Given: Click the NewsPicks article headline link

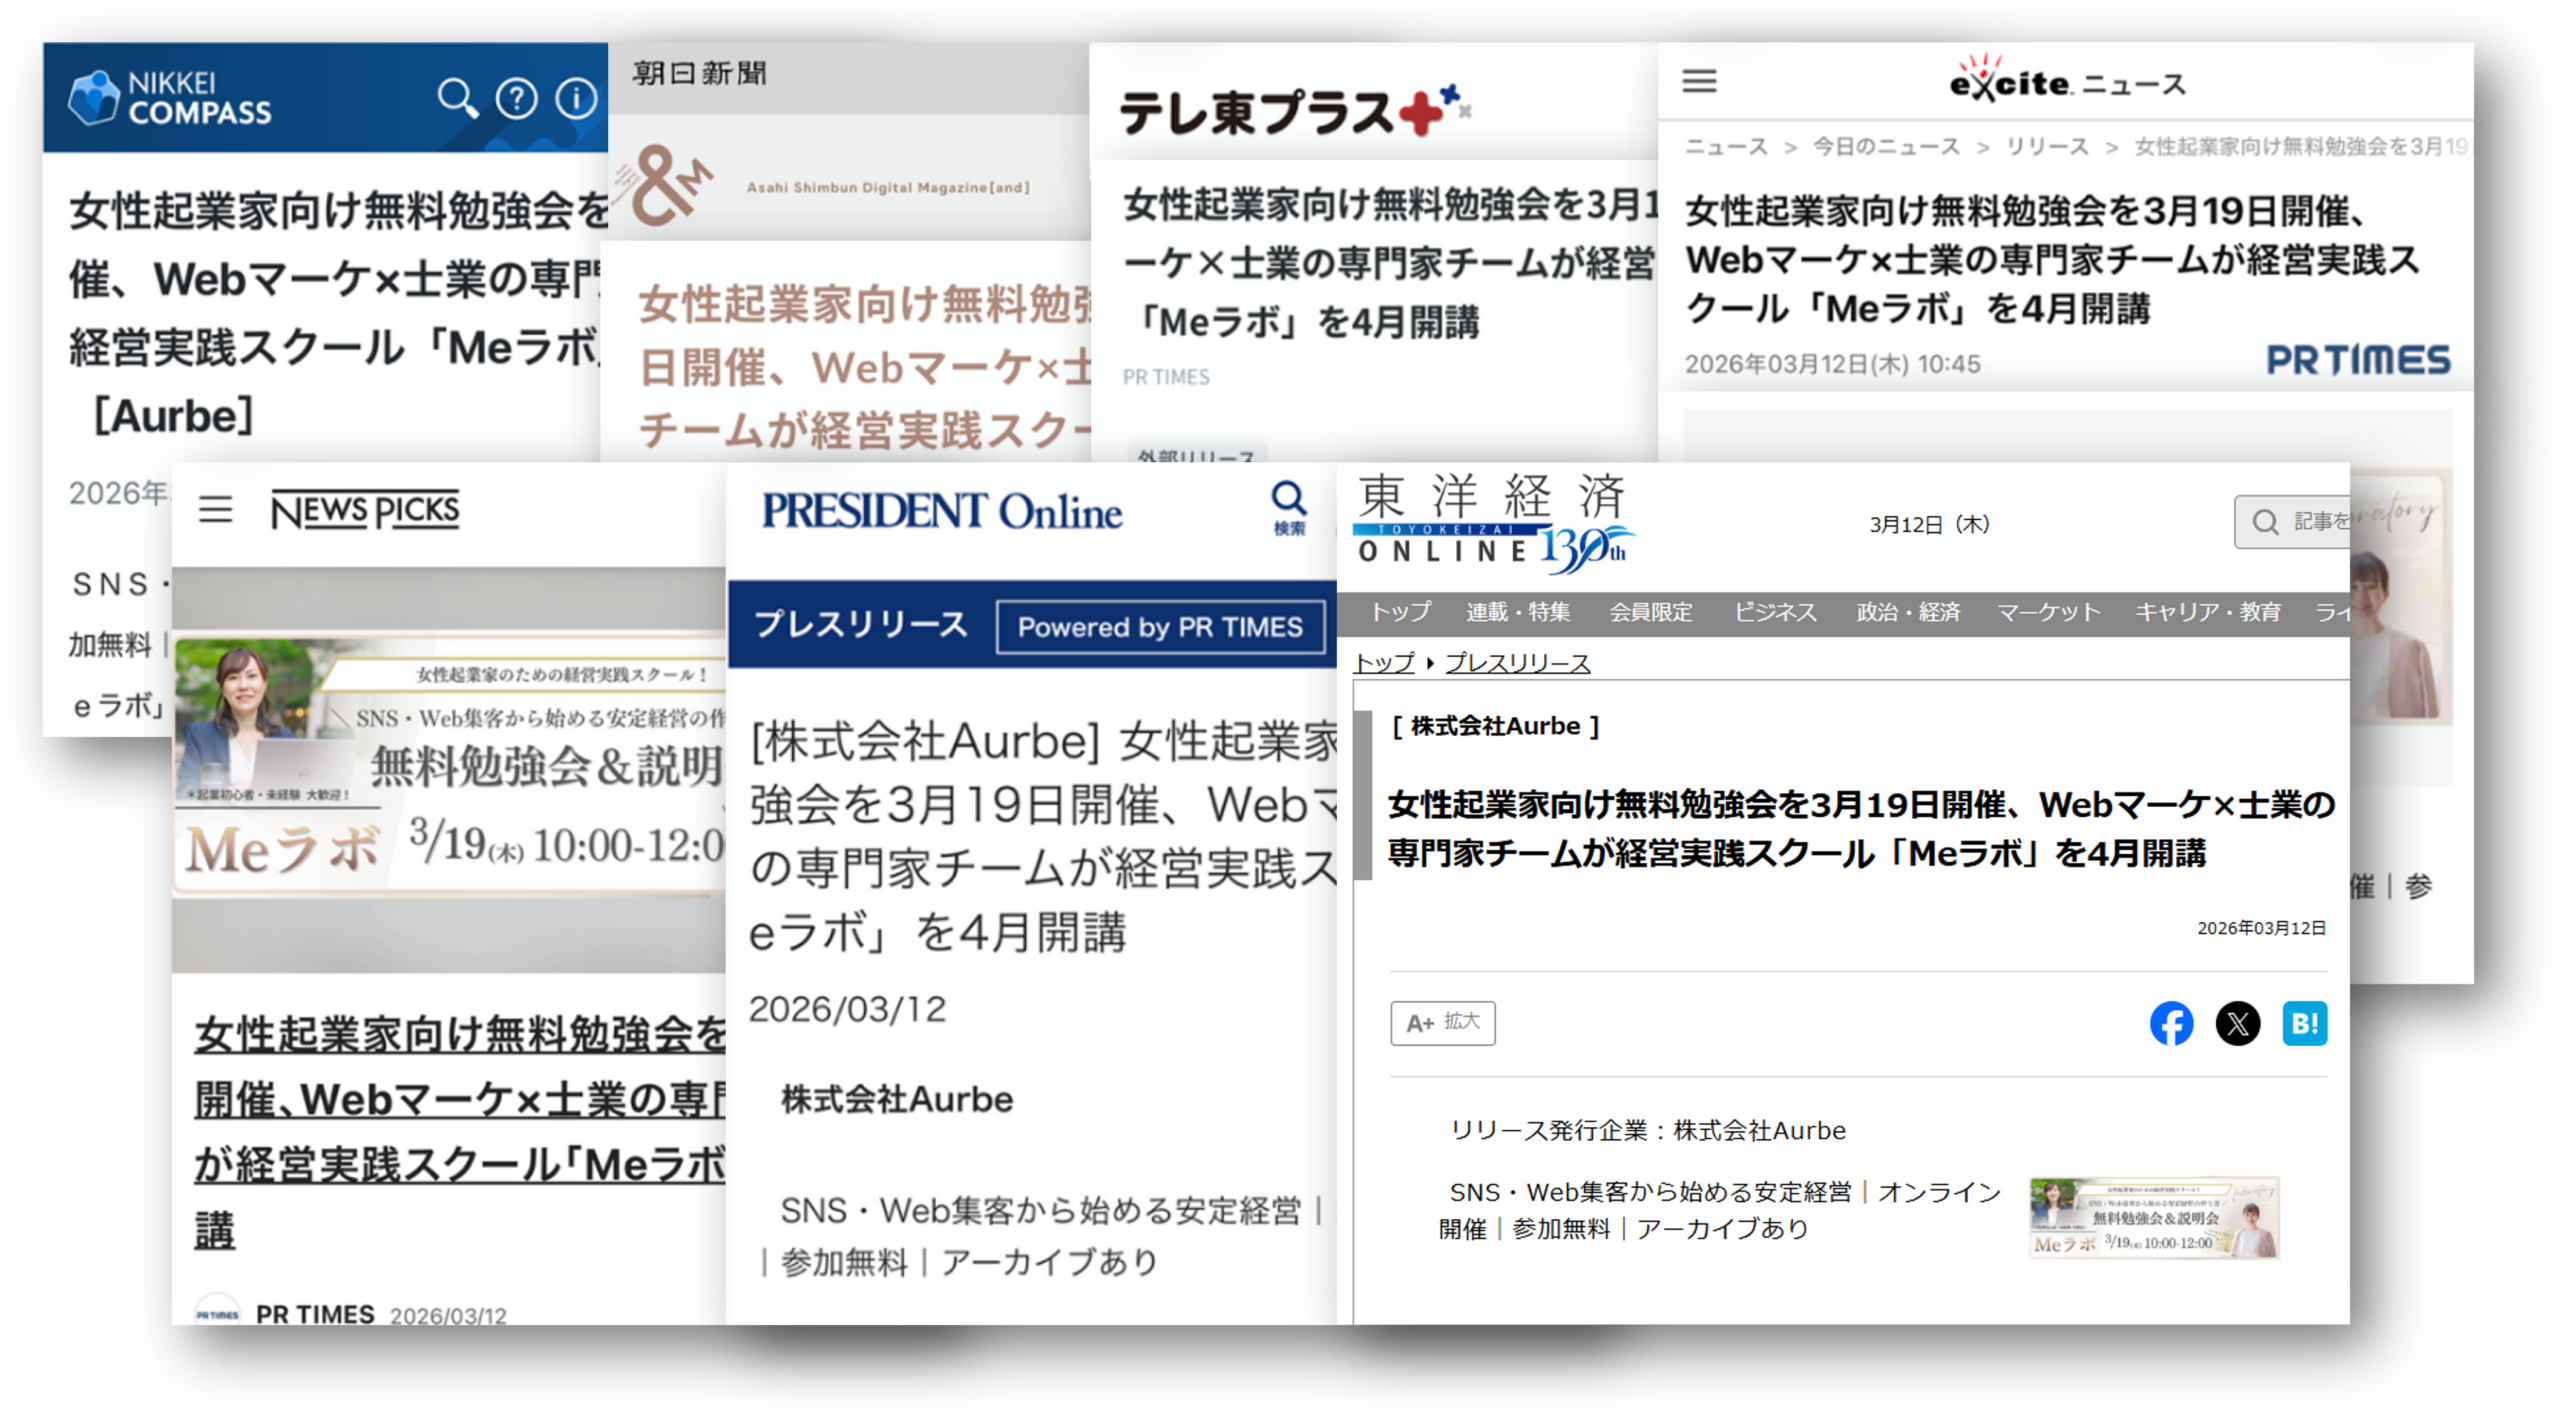Looking at the screenshot, I should pos(460,1100).
